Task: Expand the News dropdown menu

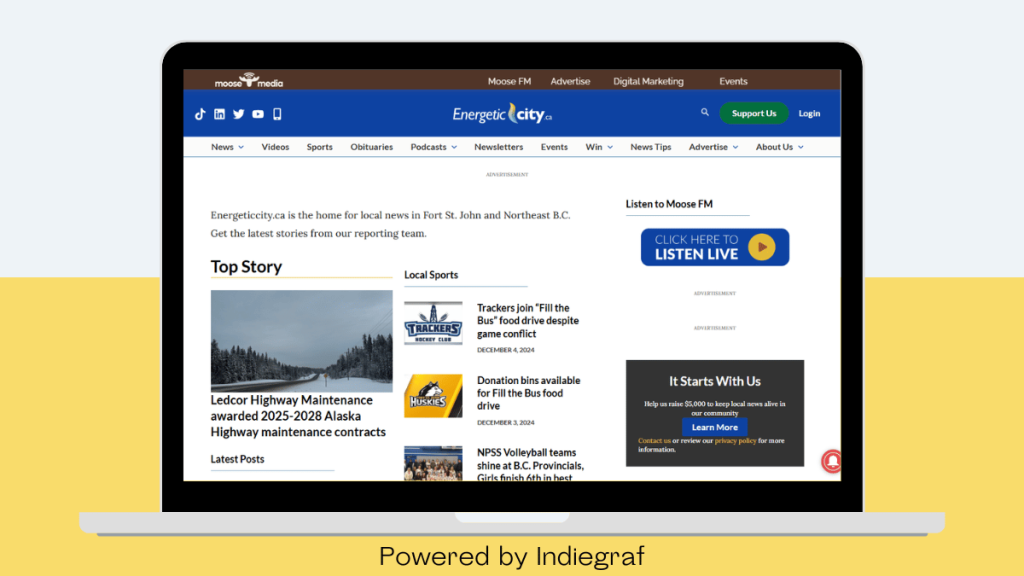Action: 227,147
